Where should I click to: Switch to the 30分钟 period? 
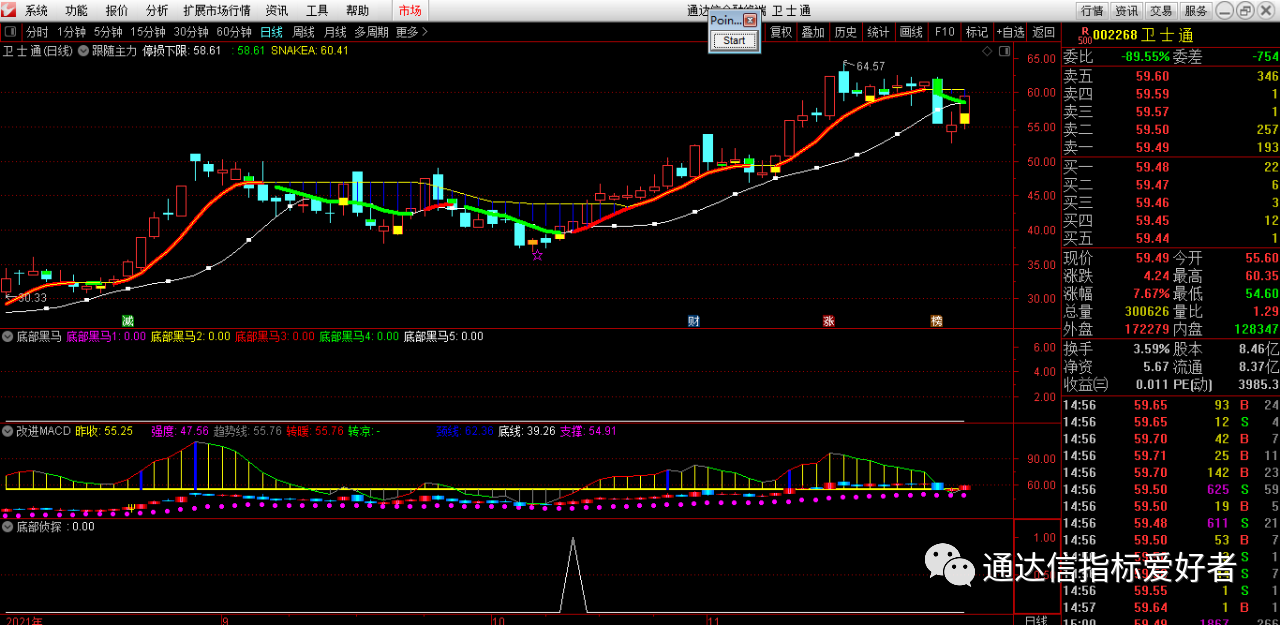click(x=191, y=32)
